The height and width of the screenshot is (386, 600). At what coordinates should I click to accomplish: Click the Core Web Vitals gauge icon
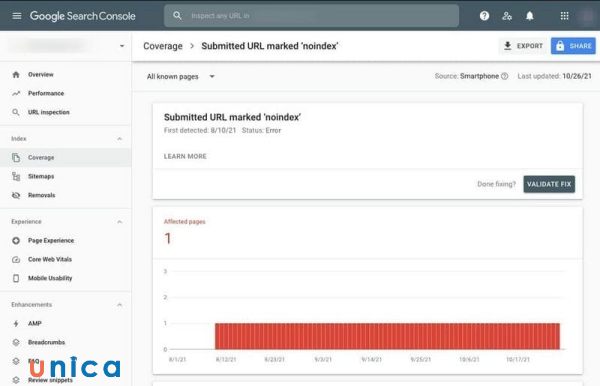(16, 259)
